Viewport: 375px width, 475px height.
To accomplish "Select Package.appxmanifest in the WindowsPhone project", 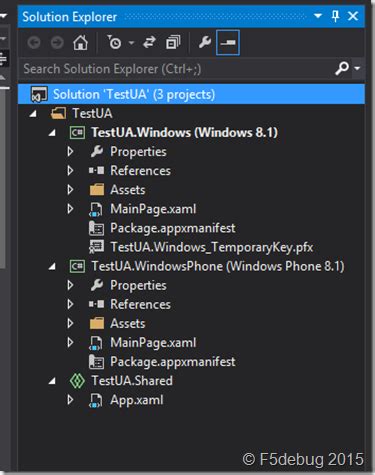I will [173, 362].
